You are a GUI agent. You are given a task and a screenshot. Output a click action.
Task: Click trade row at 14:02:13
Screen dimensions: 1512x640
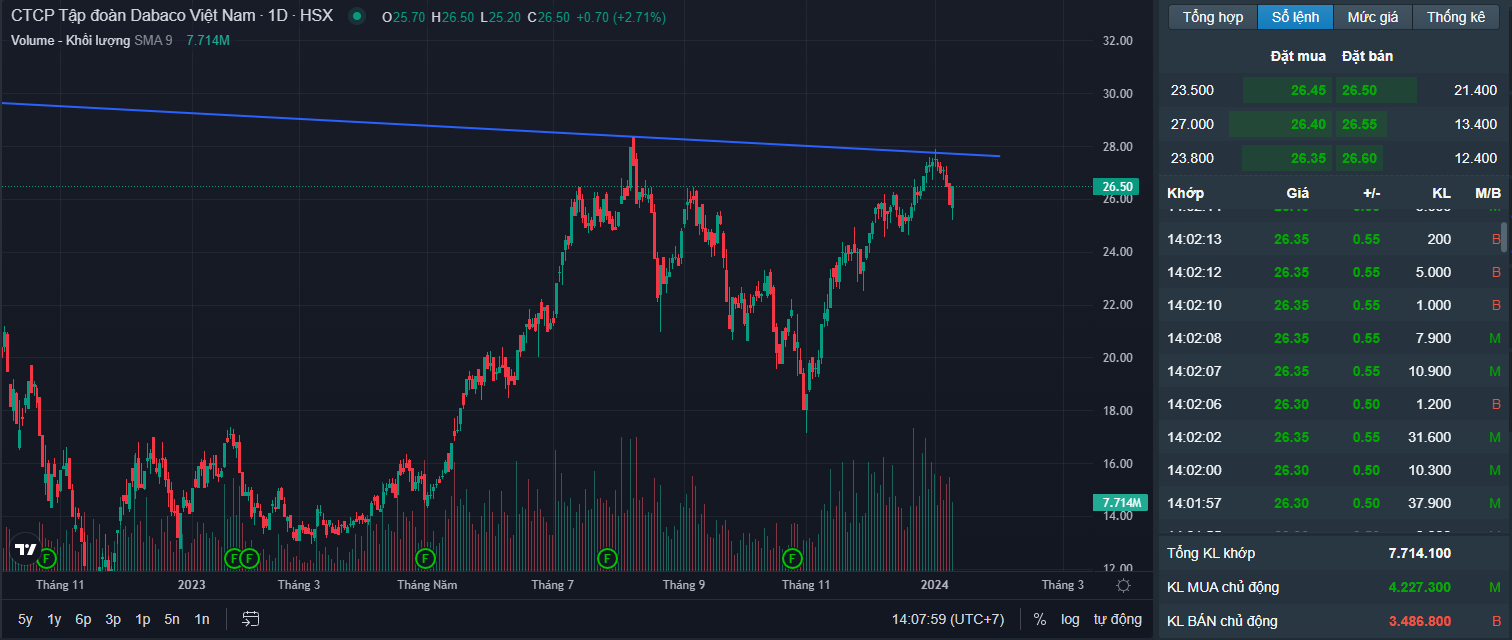1334,239
